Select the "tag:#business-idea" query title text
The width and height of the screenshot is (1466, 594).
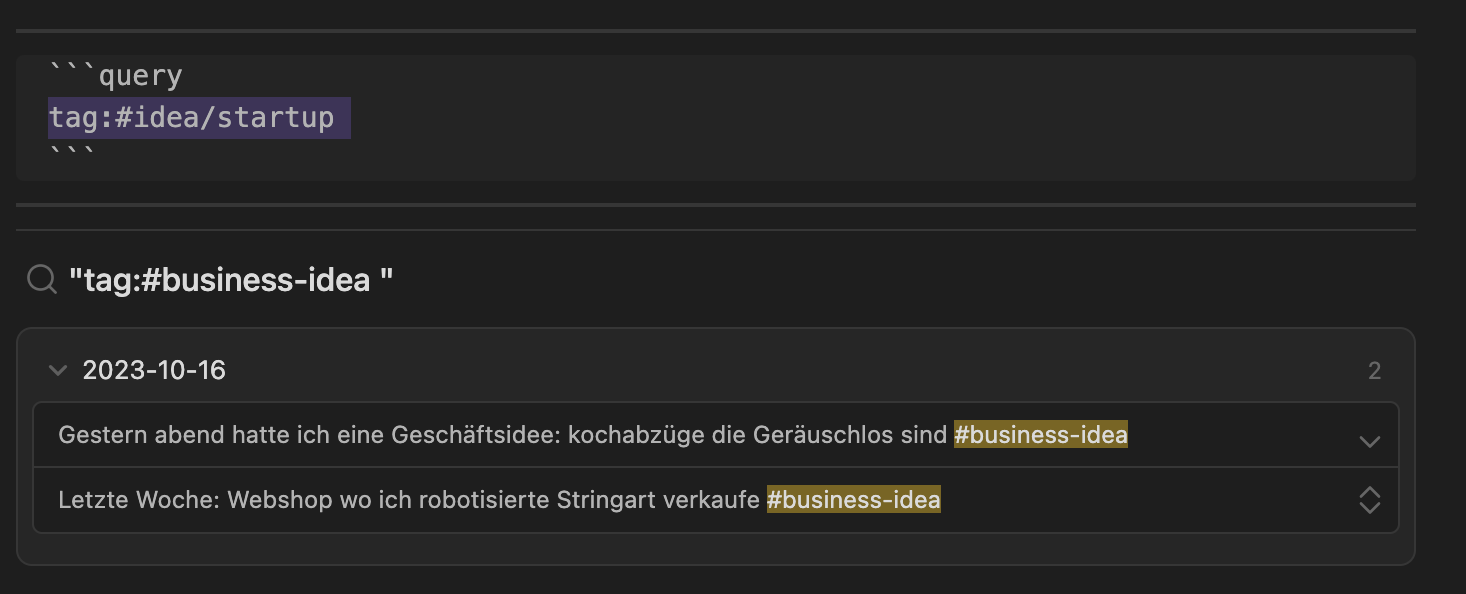click(x=231, y=280)
